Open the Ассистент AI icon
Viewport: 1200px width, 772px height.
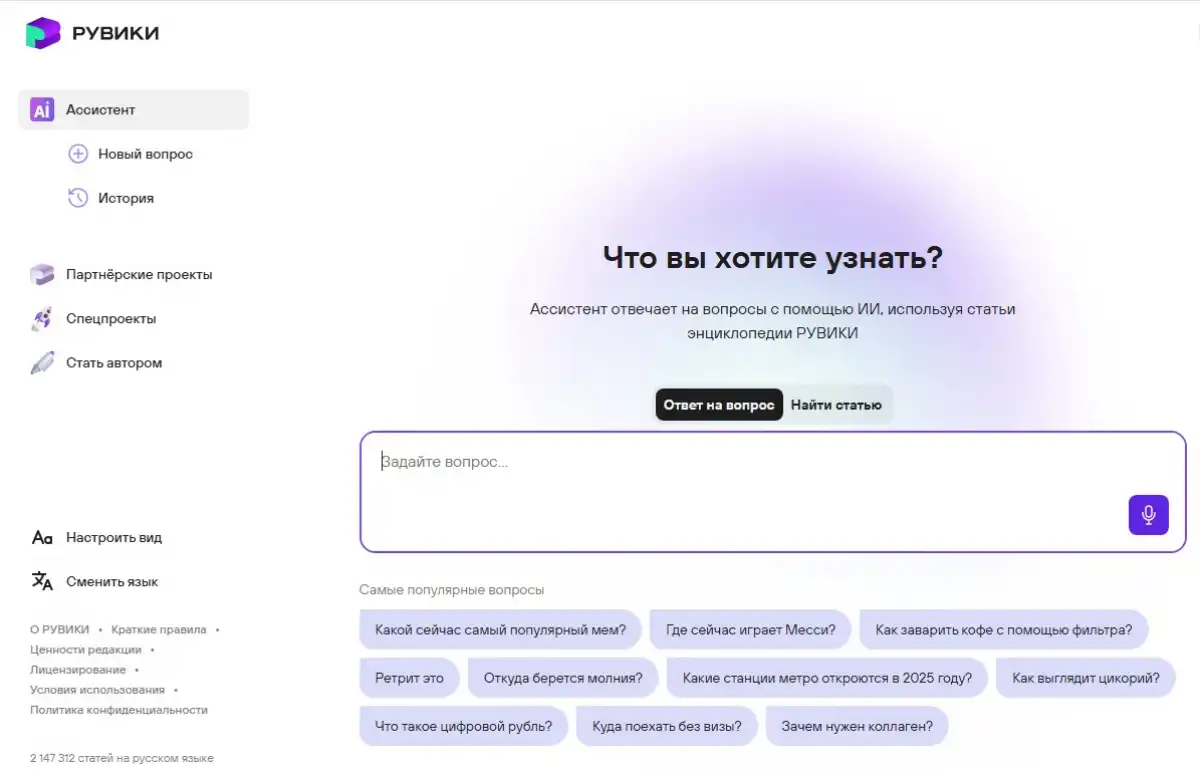point(42,110)
